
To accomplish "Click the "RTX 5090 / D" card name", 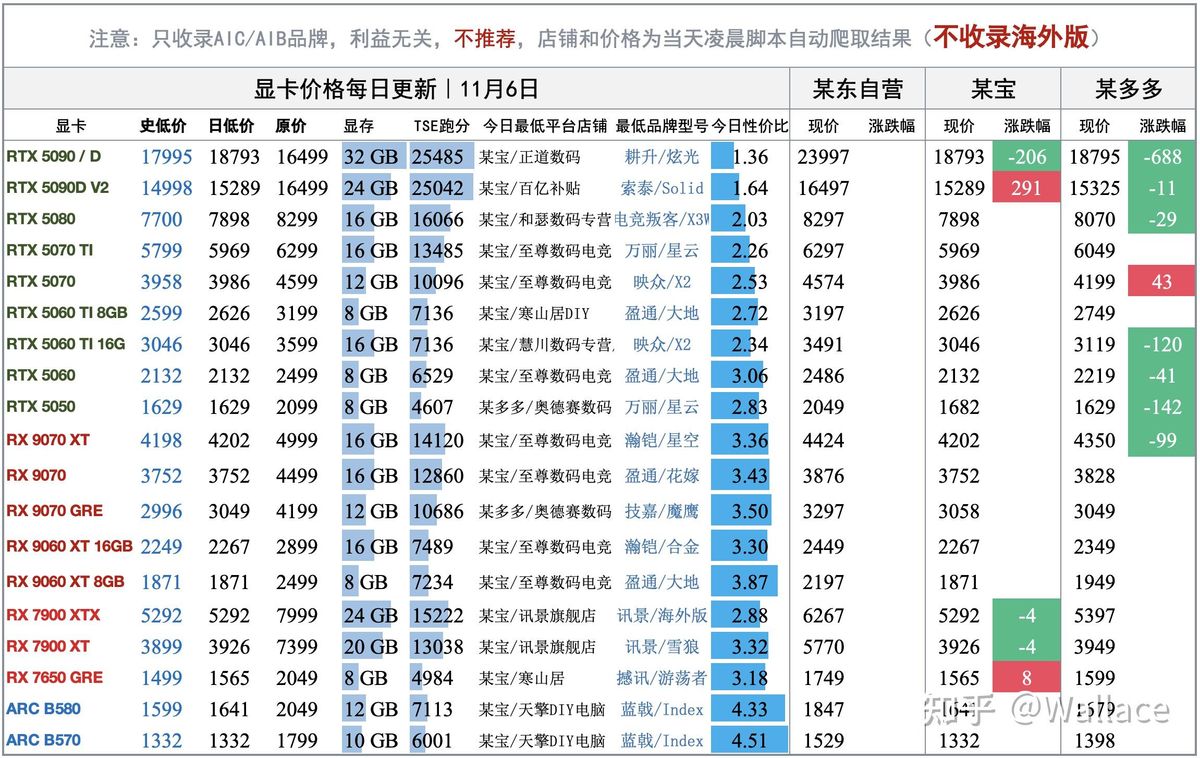I will coord(53,156).
